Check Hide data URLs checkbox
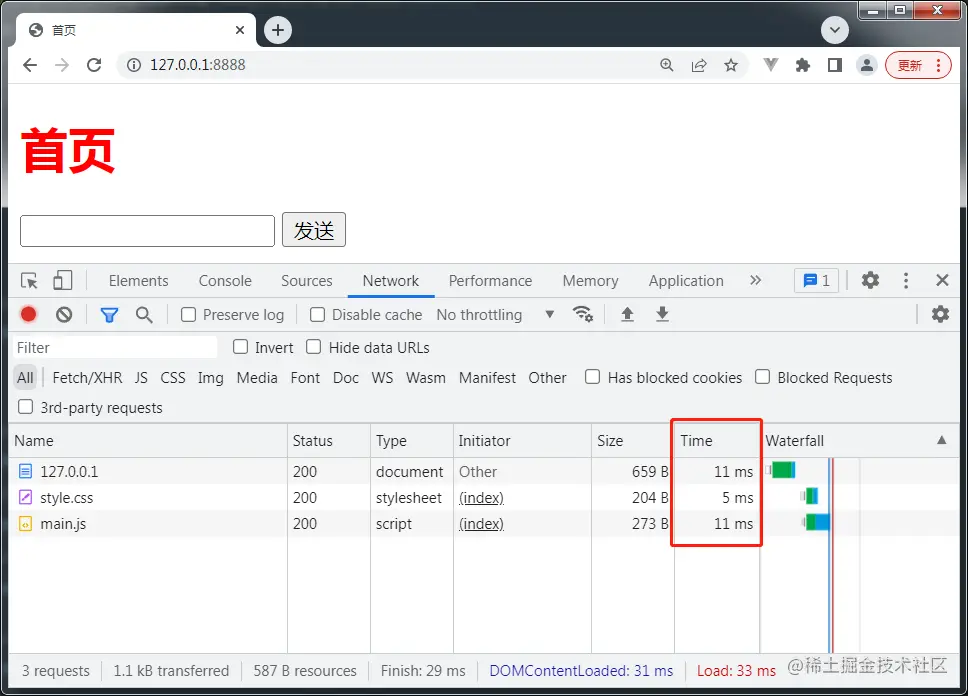 click(x=314, y=347)
